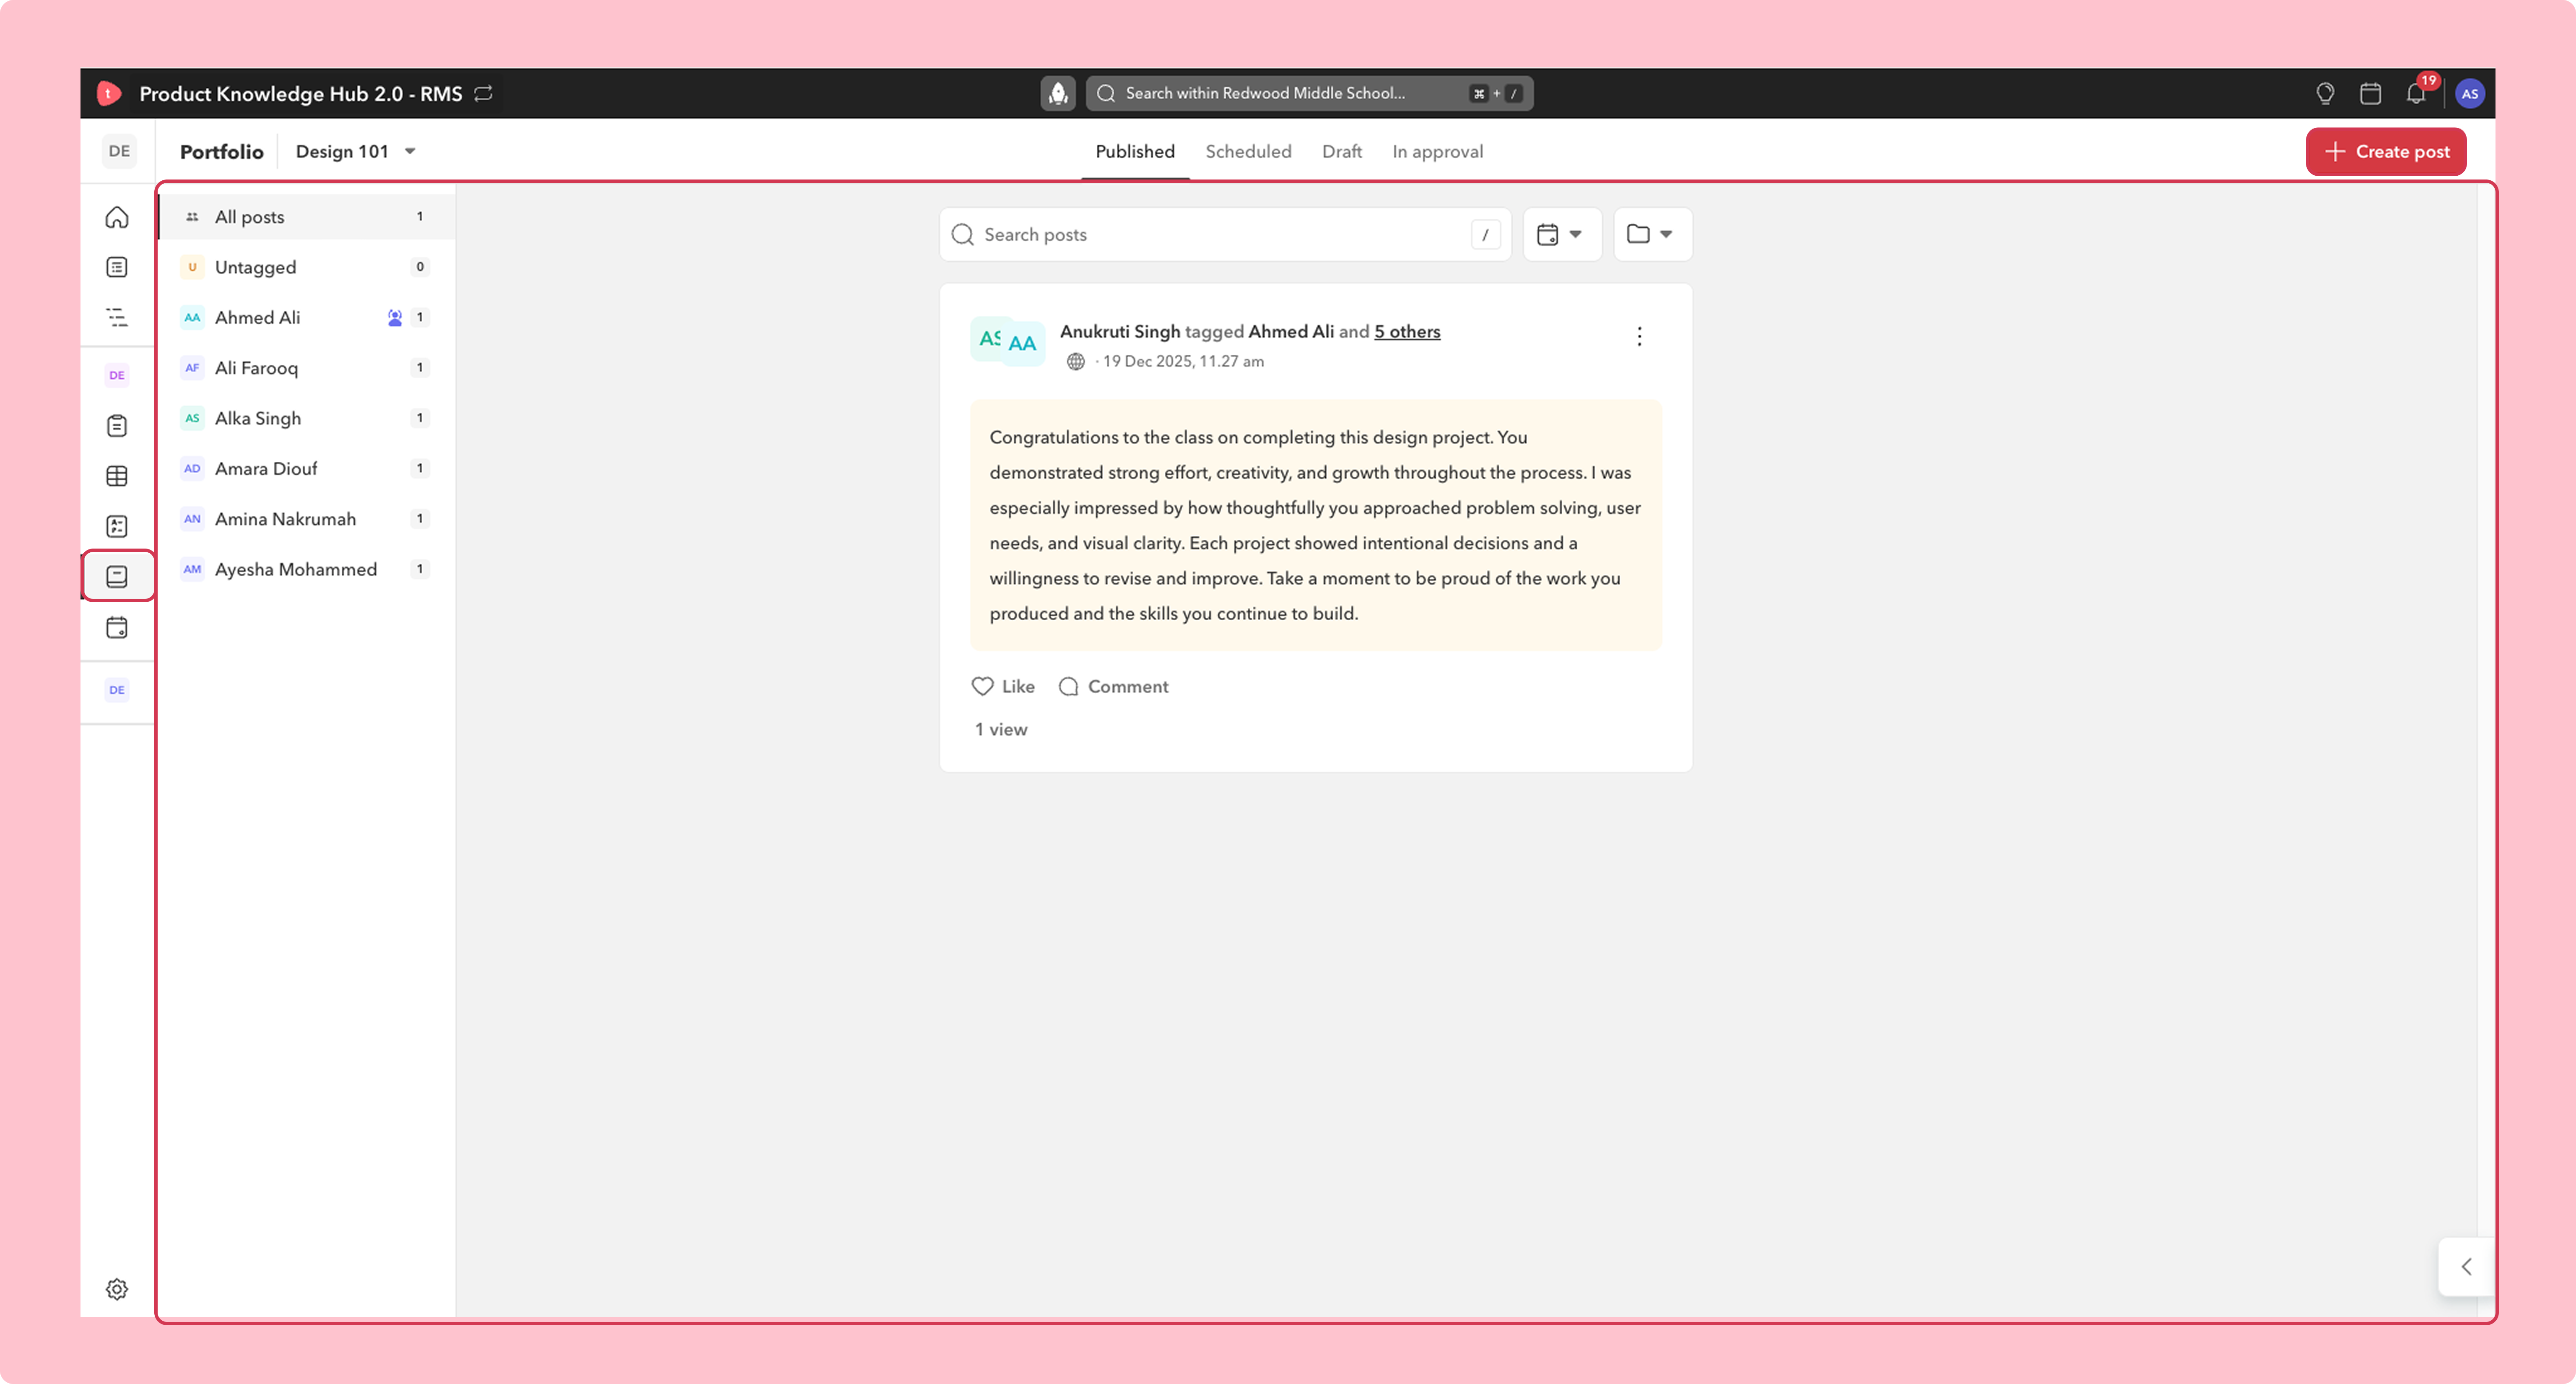This screenshot has height=1384, width=2576.
Task: Select All posts in the student list
Action: pos(307,217)
